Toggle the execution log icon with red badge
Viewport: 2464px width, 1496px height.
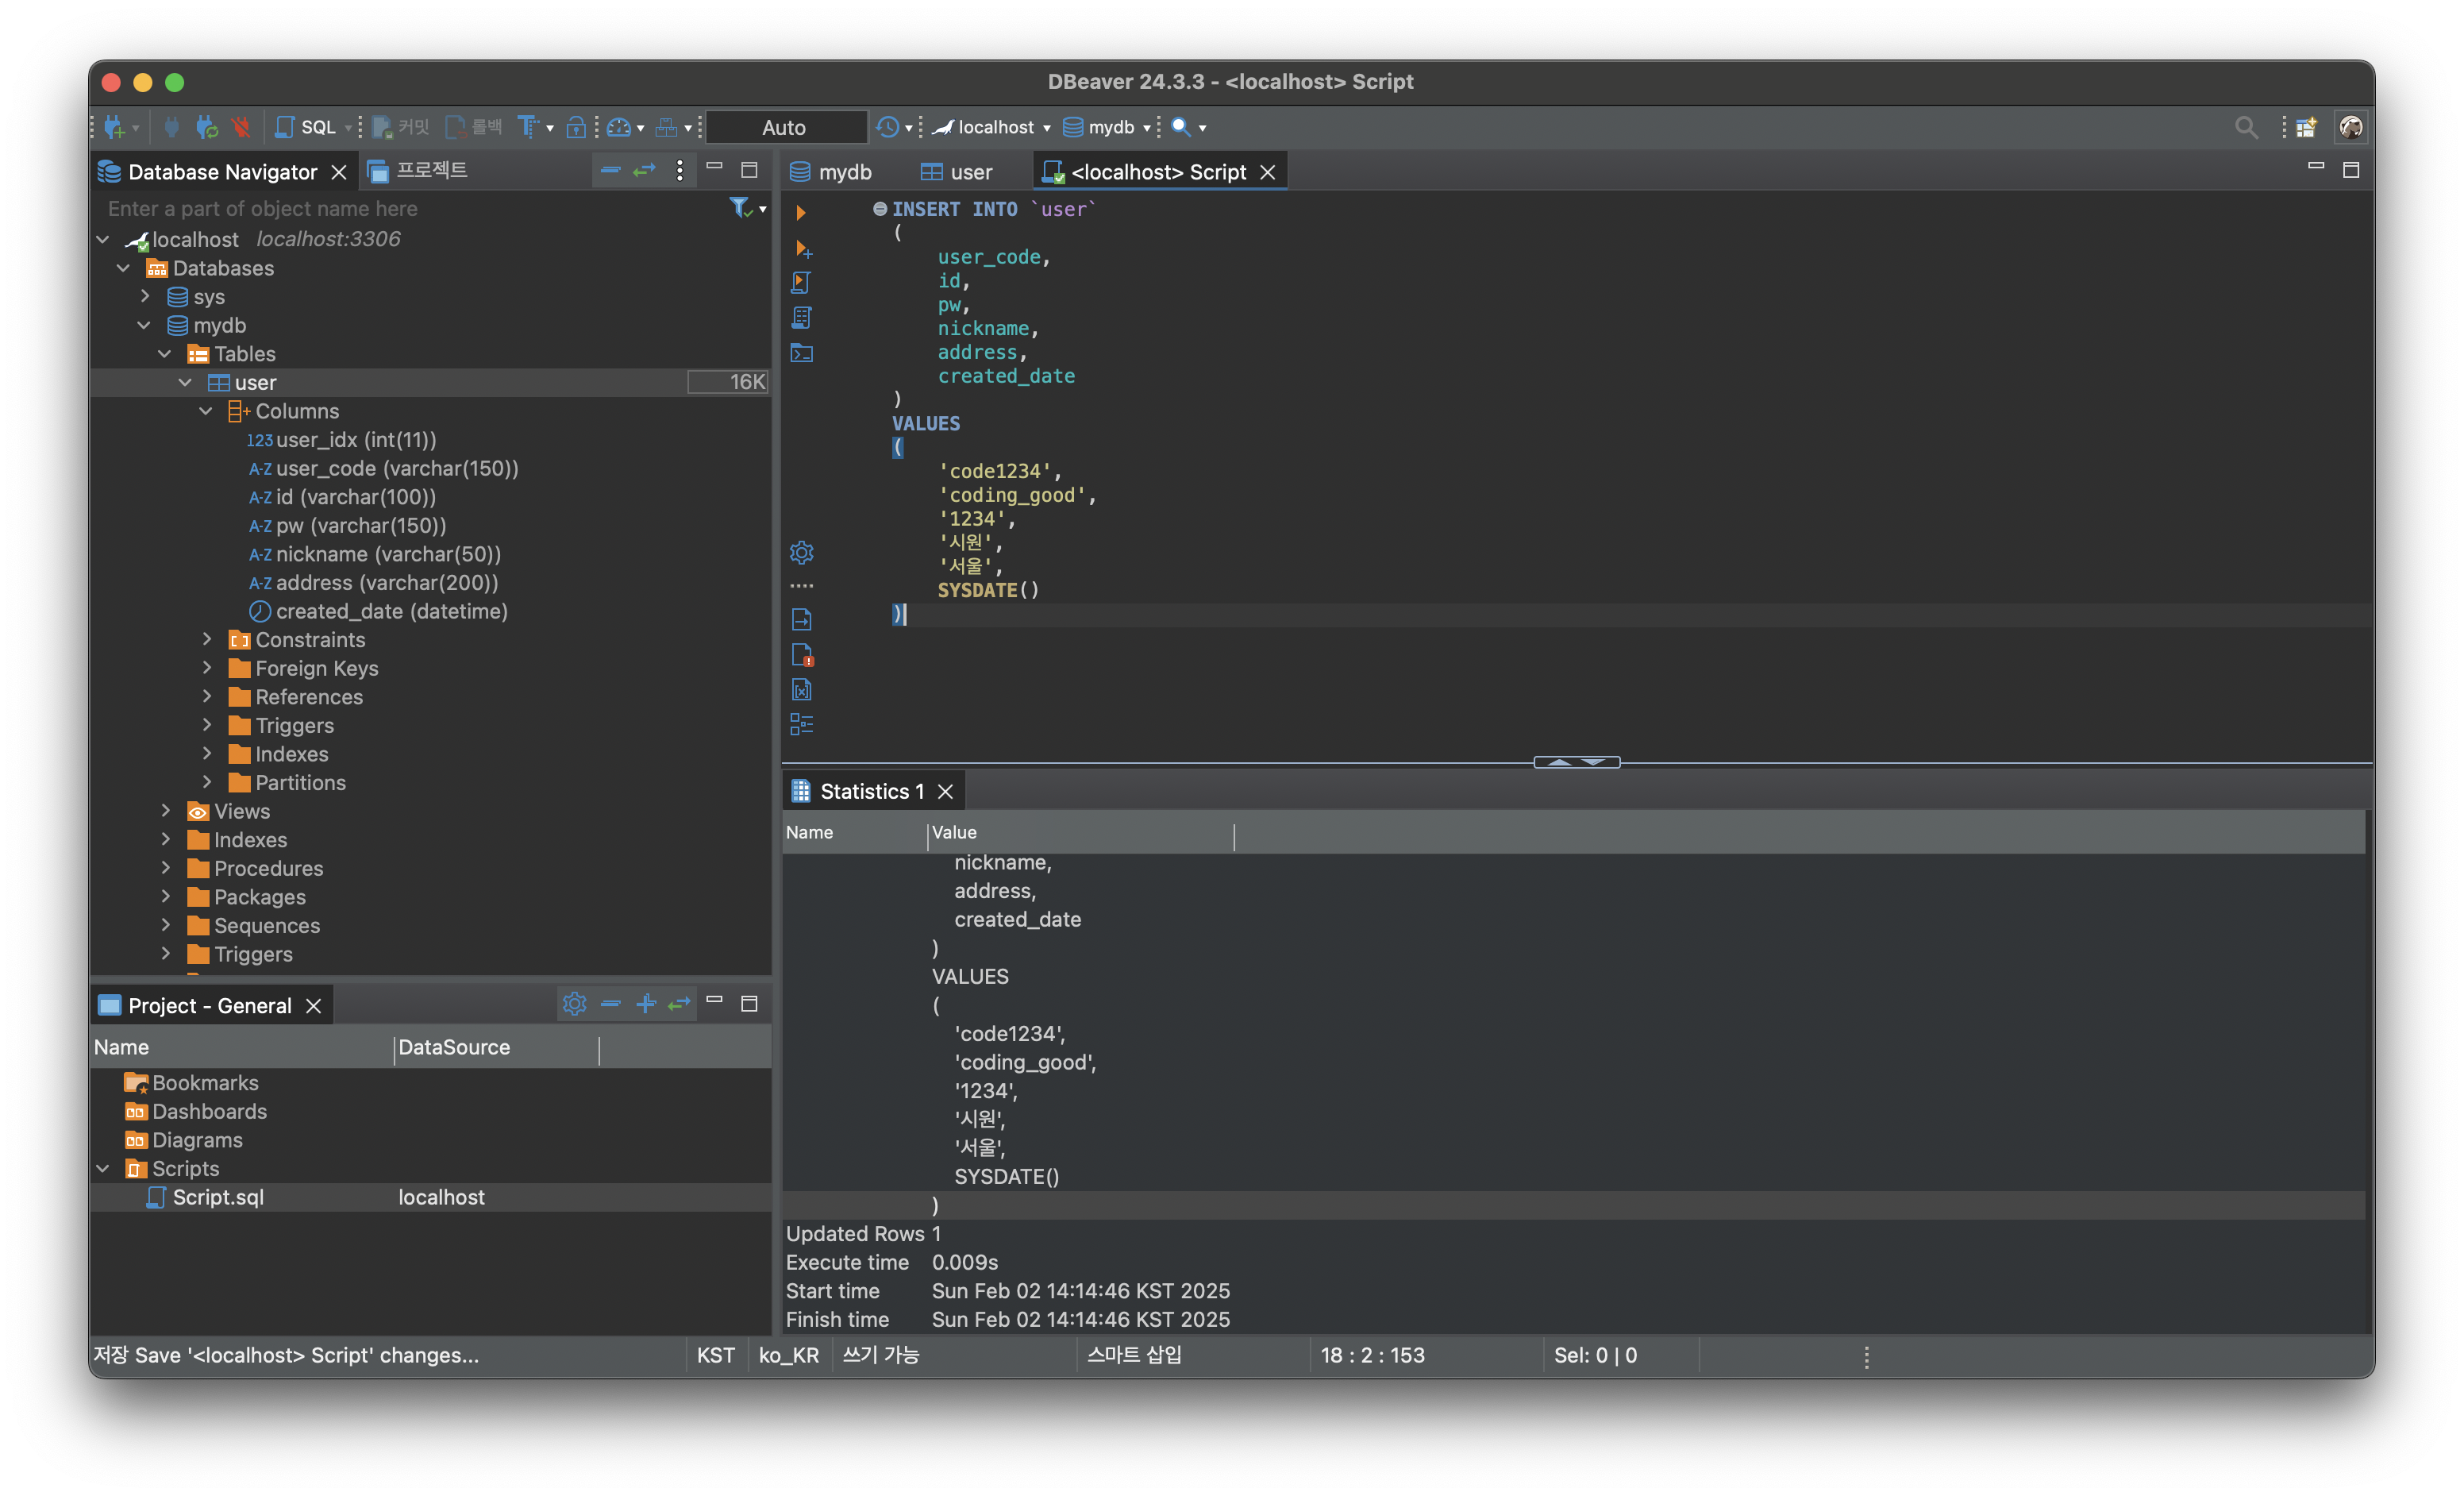pyautogui.click(x=802, y=655)
